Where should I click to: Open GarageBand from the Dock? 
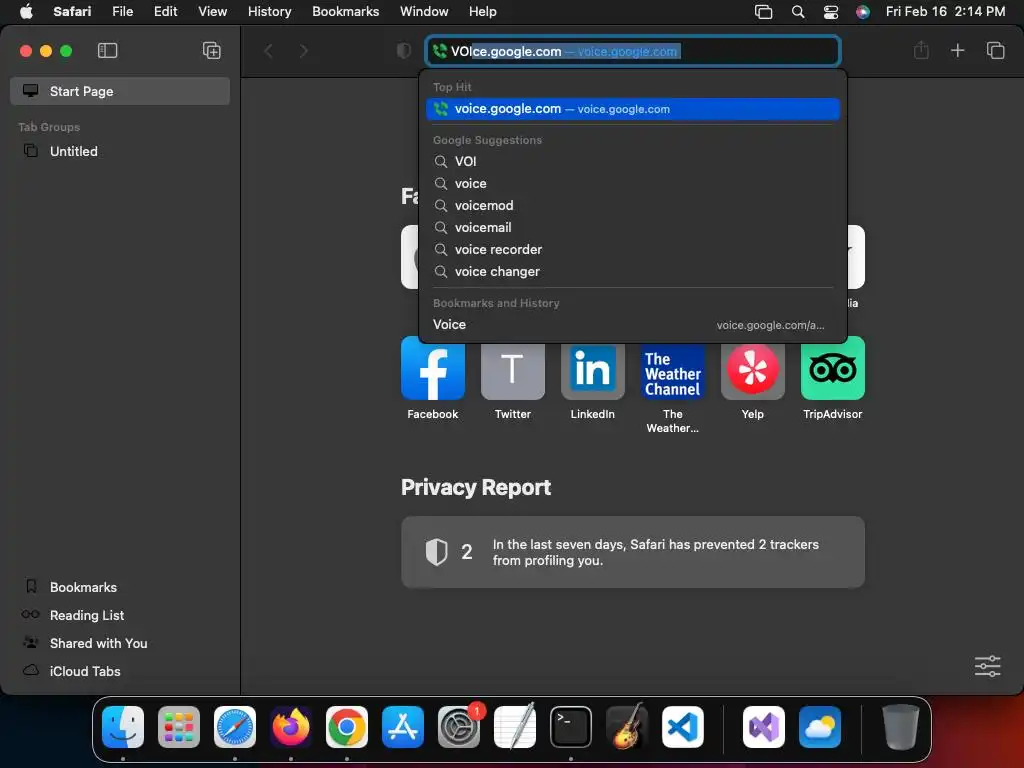[626, 727]
